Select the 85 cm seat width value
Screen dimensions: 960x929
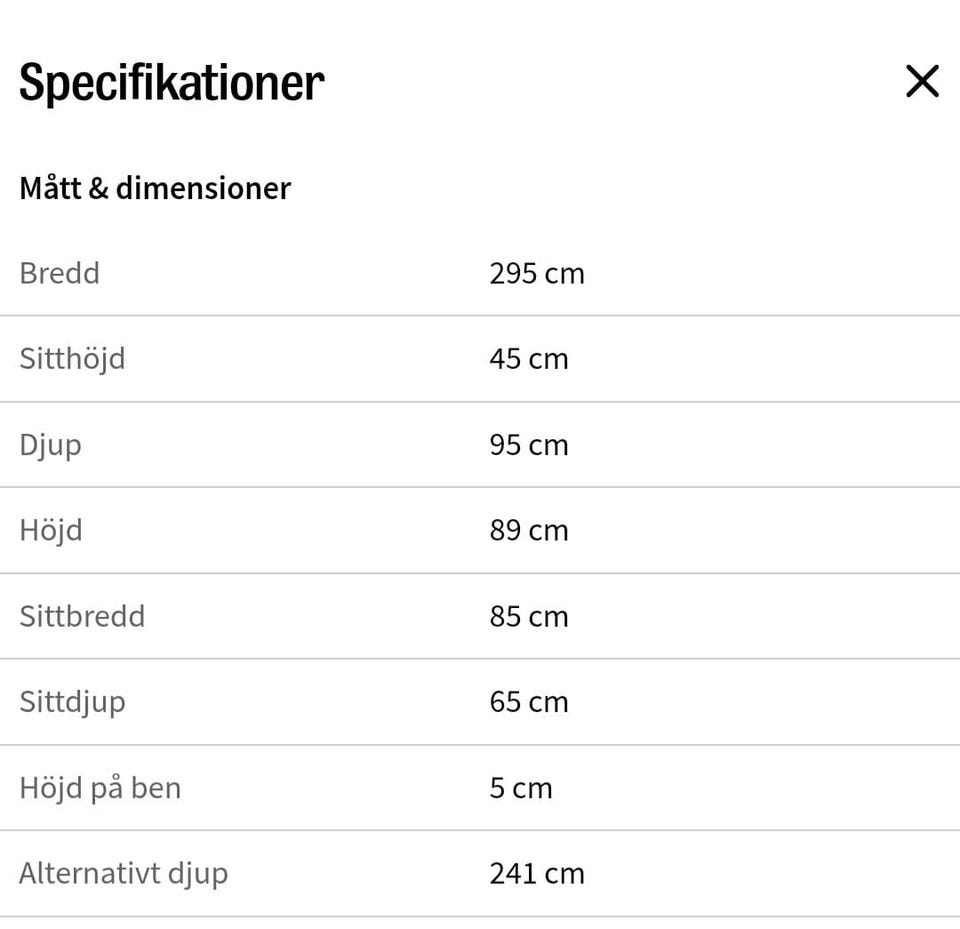click(x=529, y=617)
